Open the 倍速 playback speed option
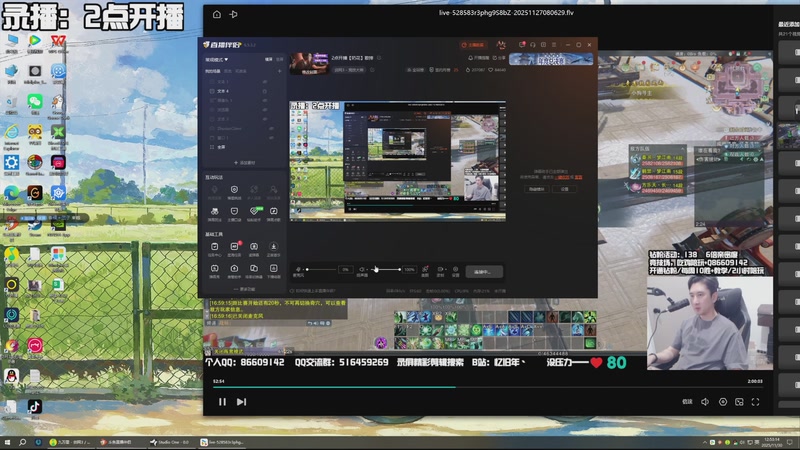The image size is (800, 450). coord(687,402)
